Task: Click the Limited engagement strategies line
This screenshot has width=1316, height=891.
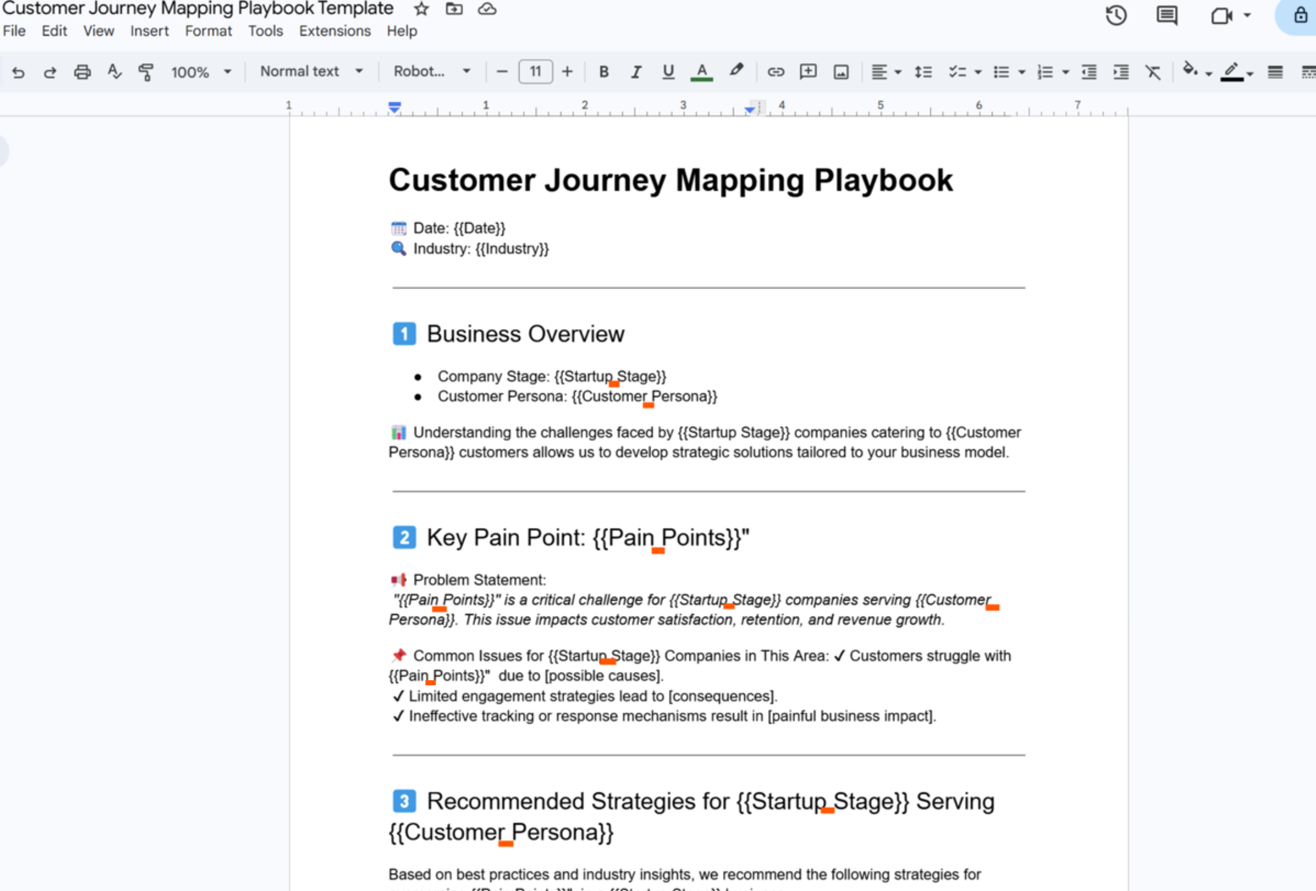Action: pos(585,696)
